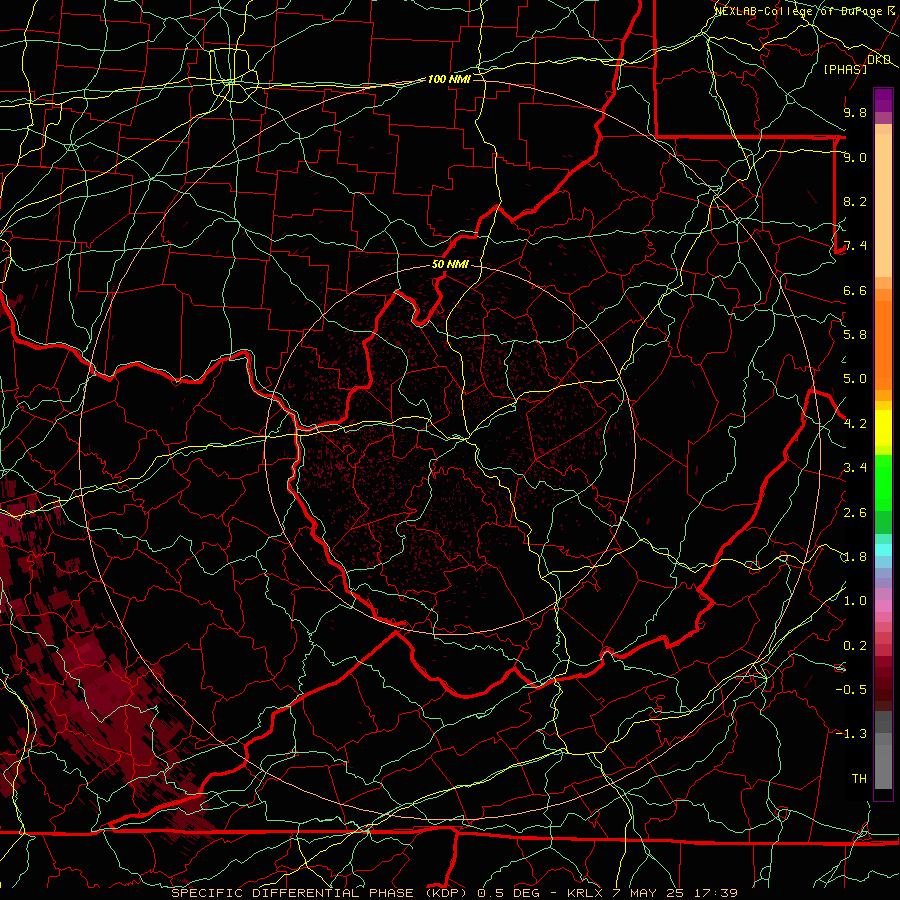This screenshot has width=900, height=900.
Task: Click the 9.0 value on the color scale
Action: (x=855, y=157)
